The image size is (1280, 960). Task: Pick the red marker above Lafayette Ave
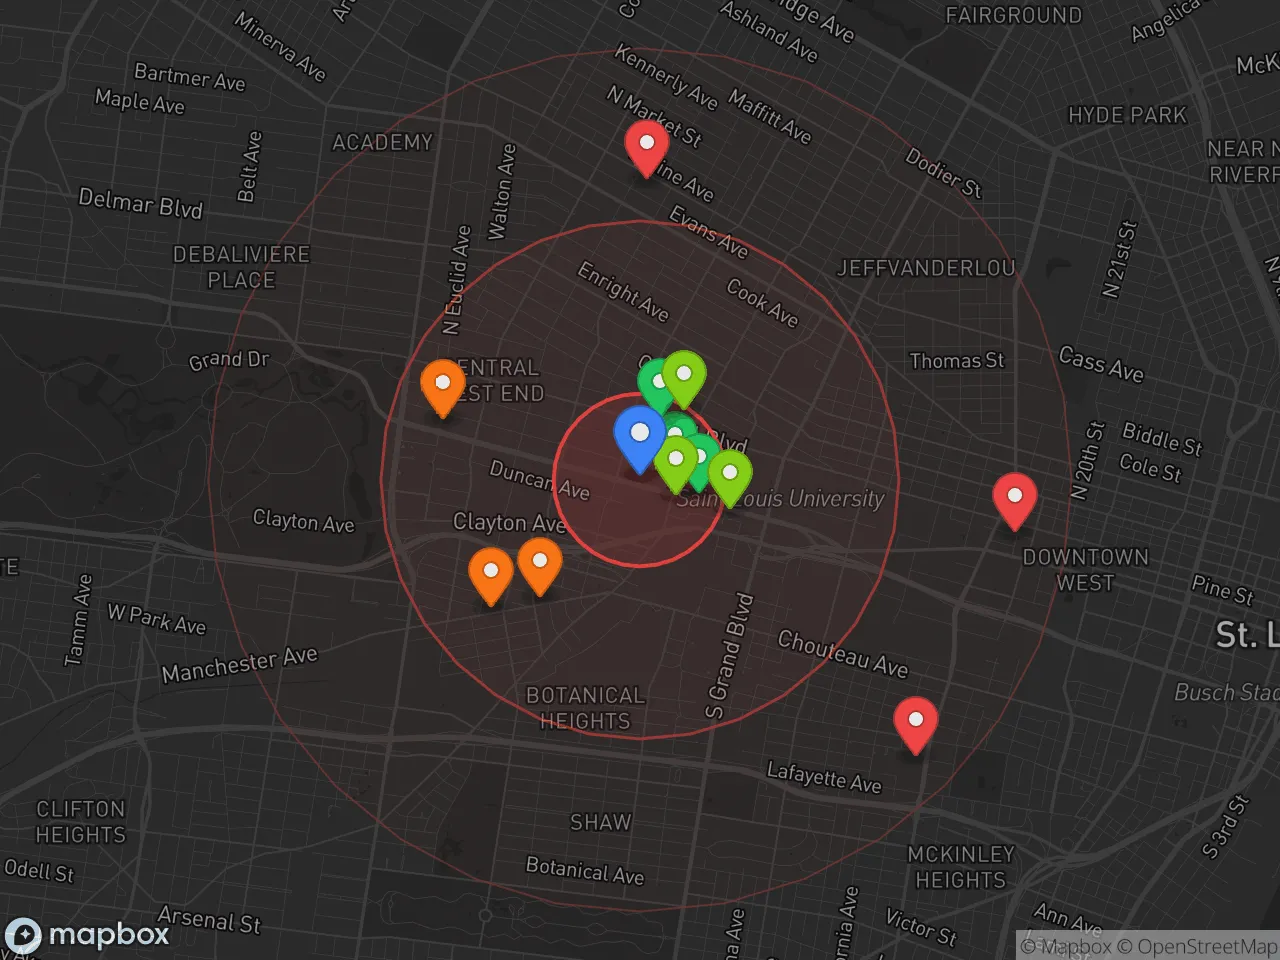(x=915, y=721)
